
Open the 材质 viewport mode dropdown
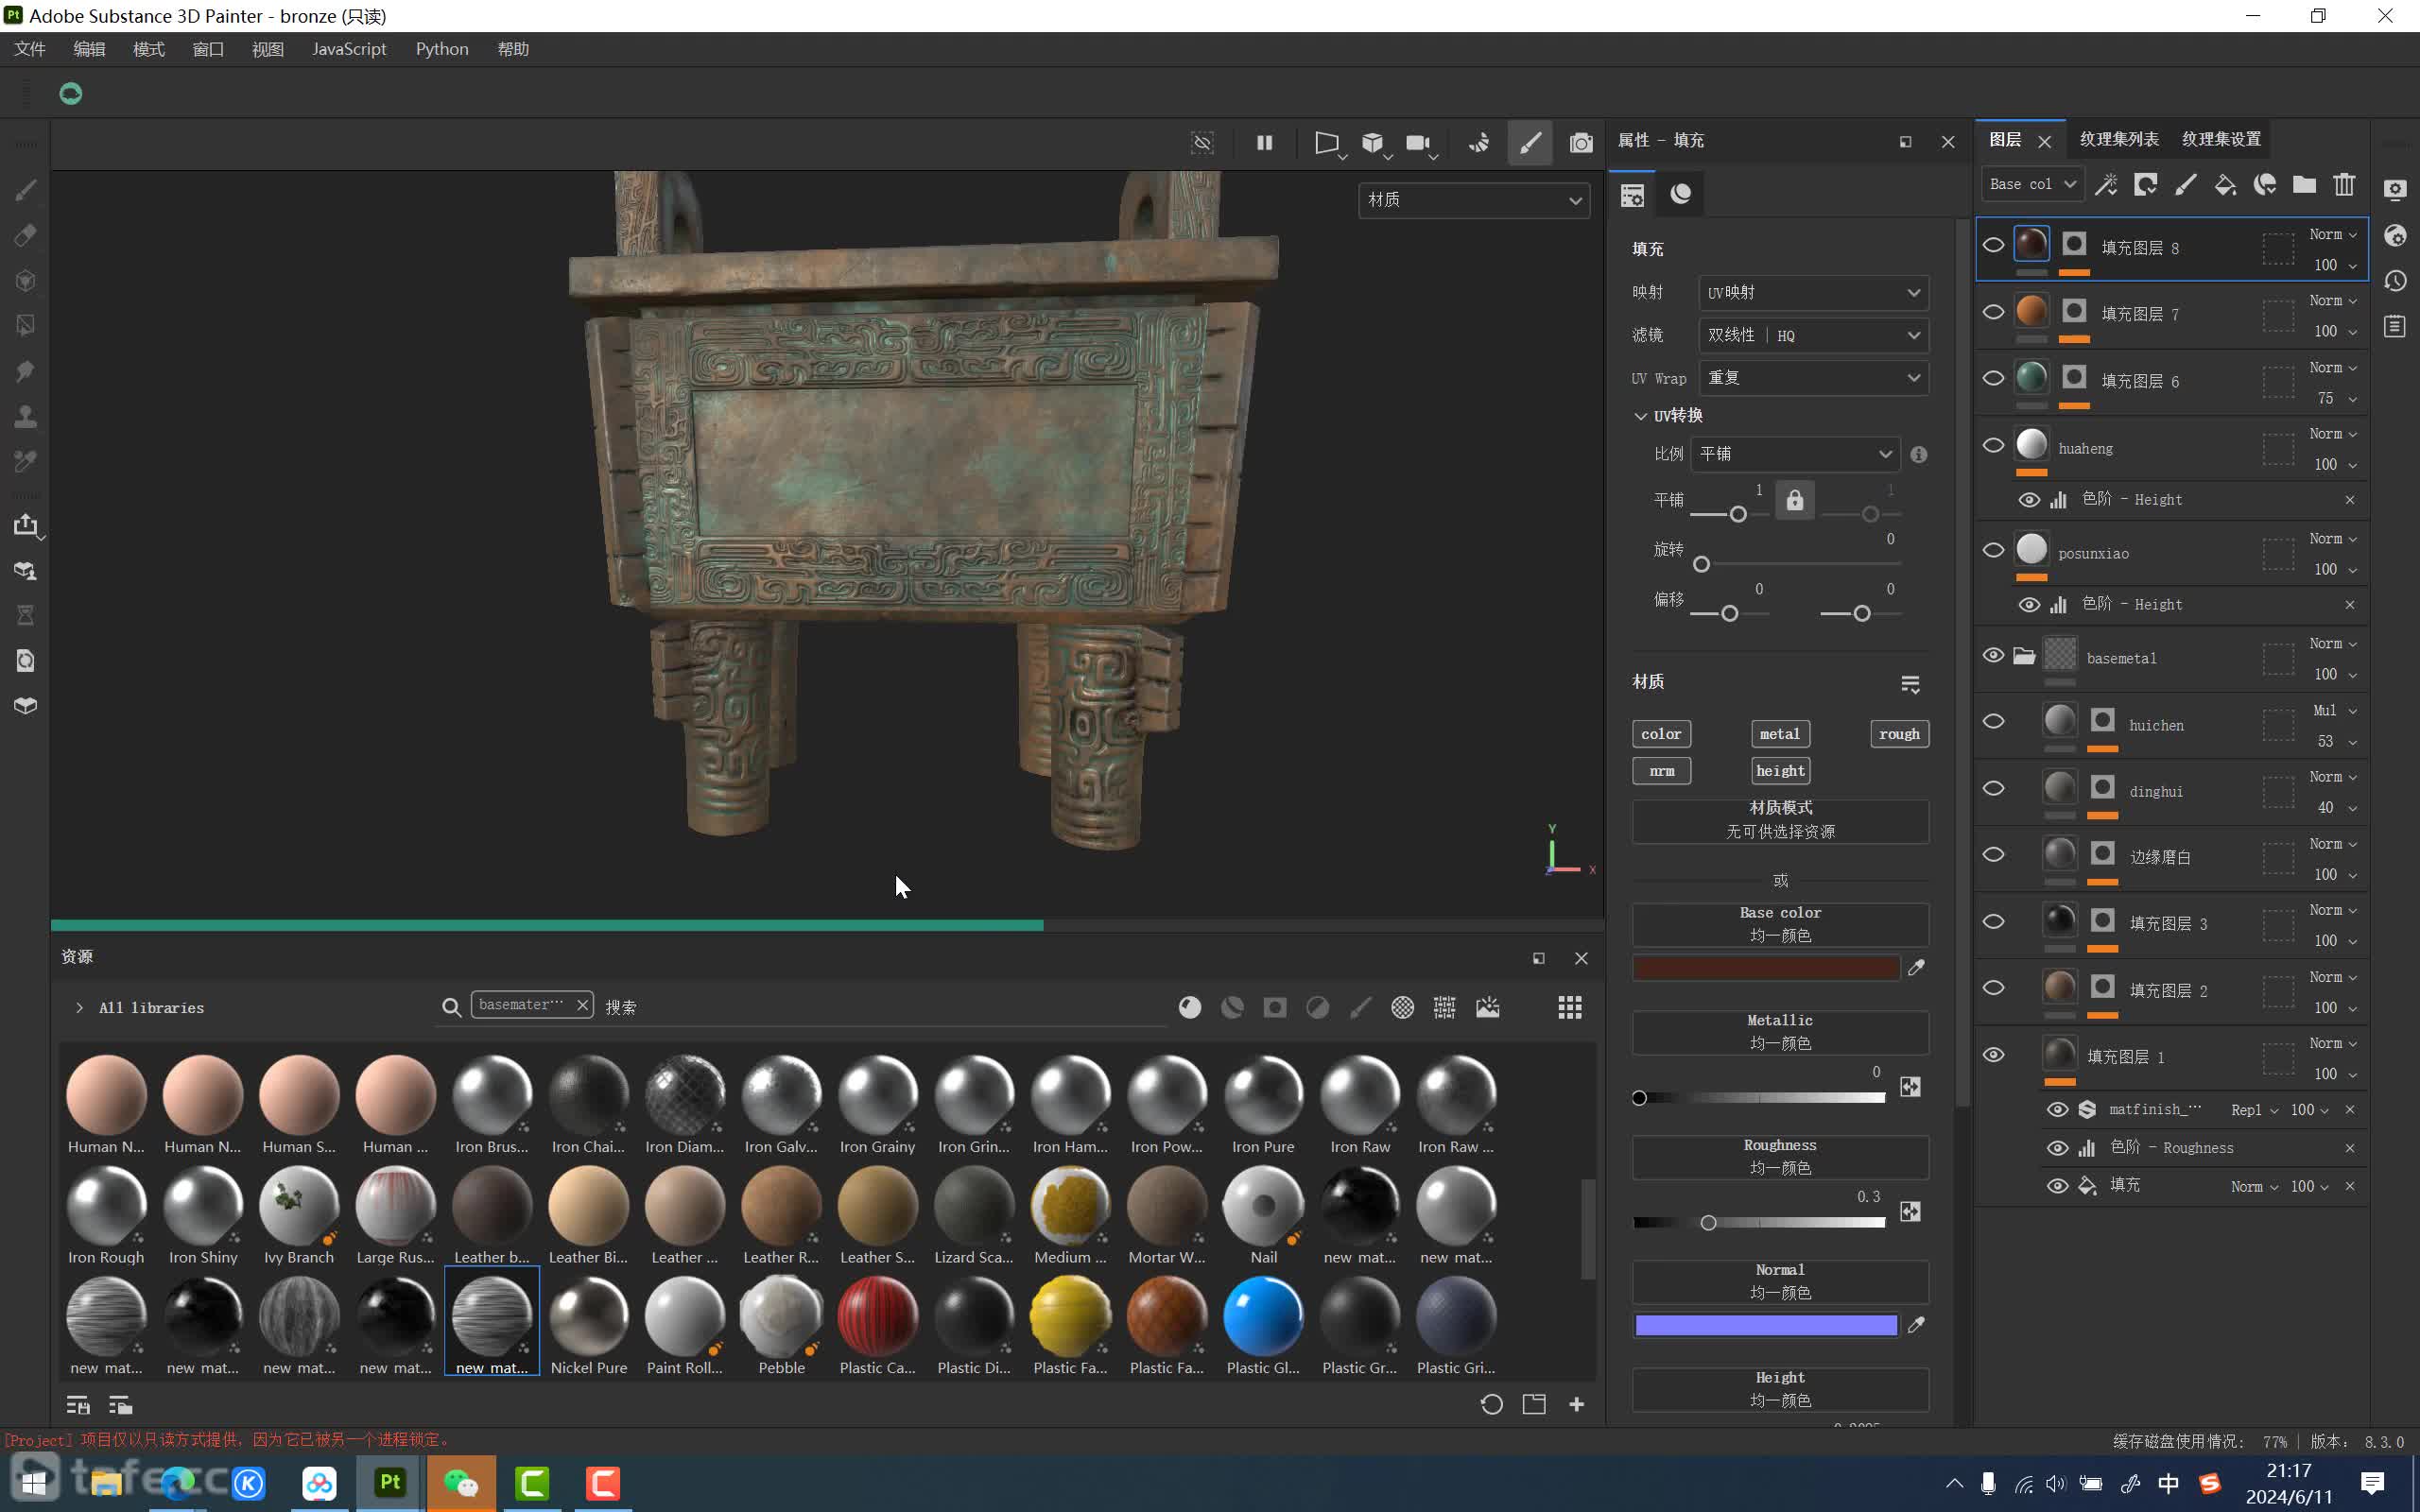coord(1473,200)
